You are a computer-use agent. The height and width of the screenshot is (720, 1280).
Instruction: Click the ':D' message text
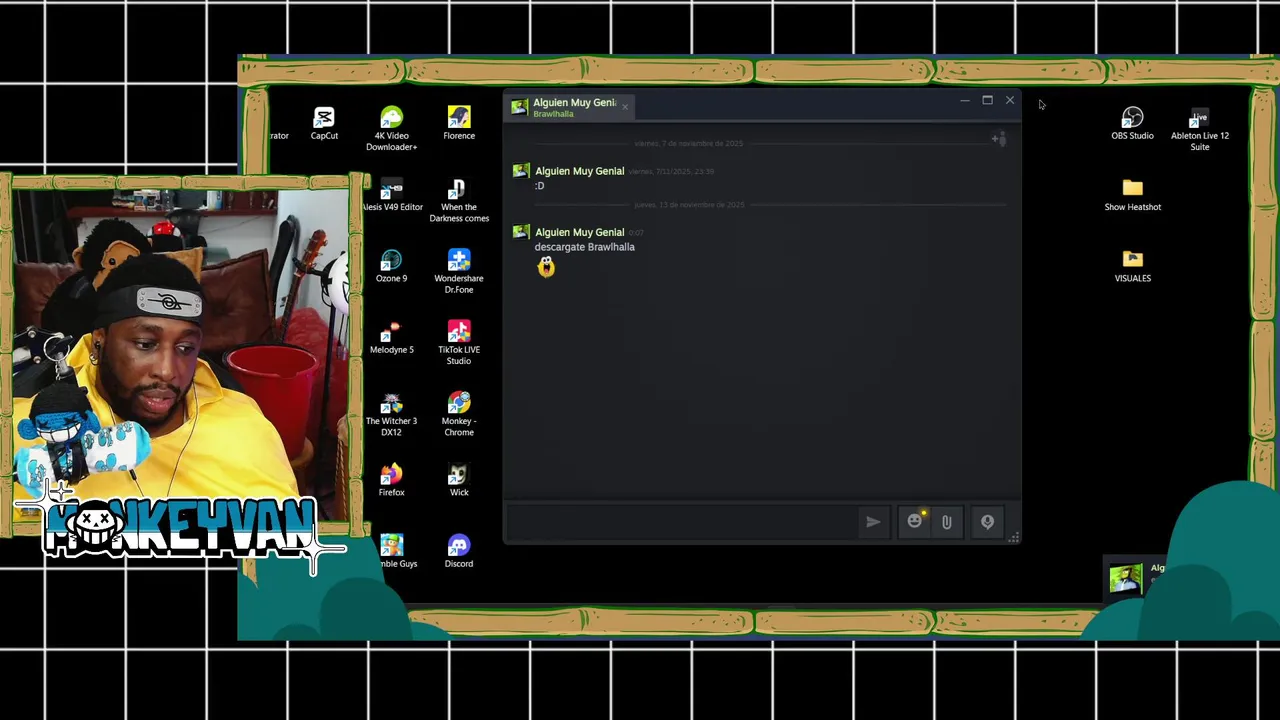[x=539, y=186]
